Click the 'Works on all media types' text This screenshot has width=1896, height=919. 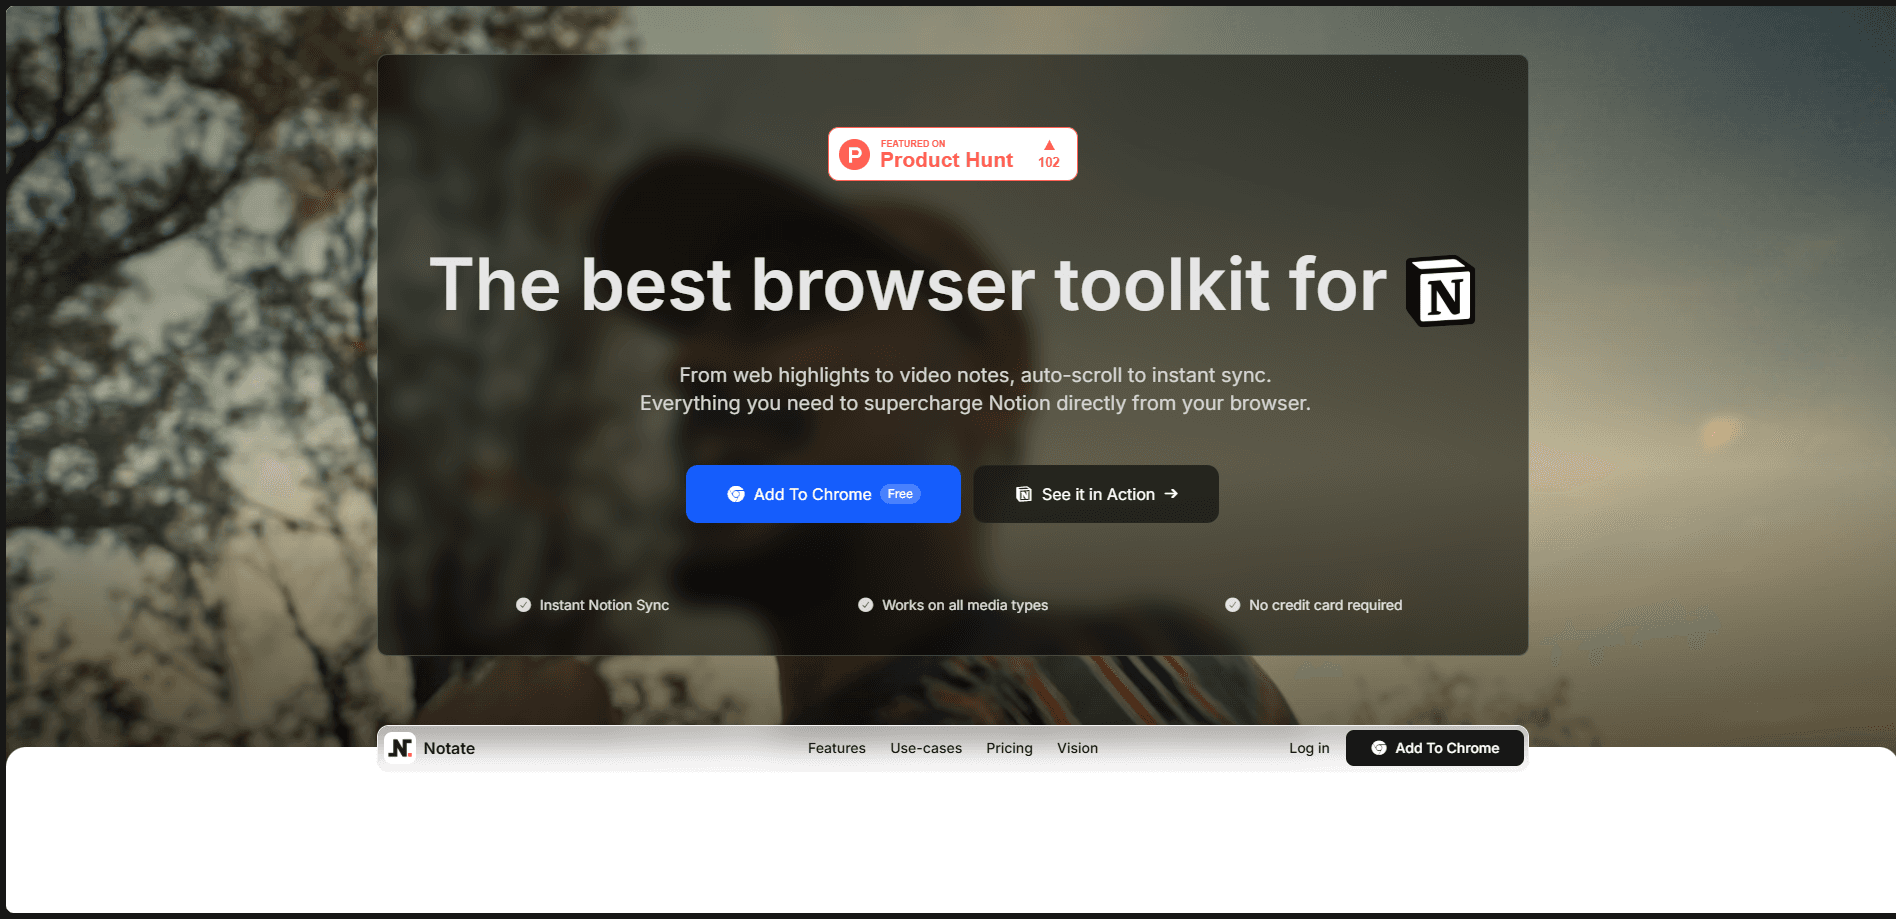(x=965, y=605)
